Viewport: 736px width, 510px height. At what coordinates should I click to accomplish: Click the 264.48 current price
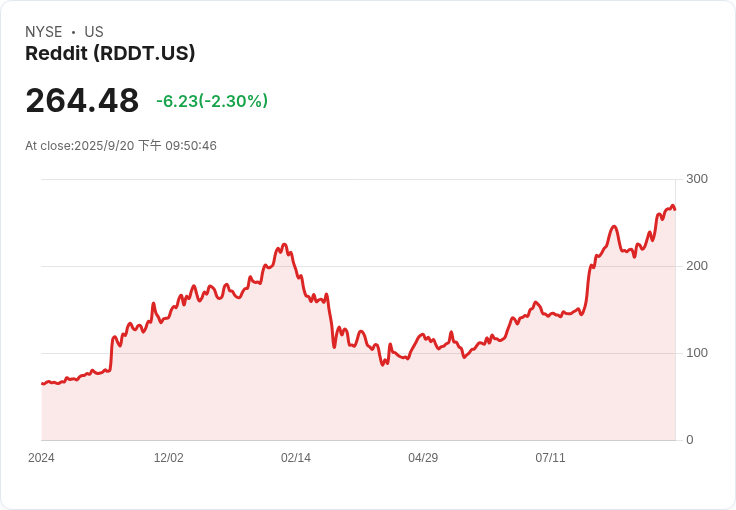click(x=82, y=101)
